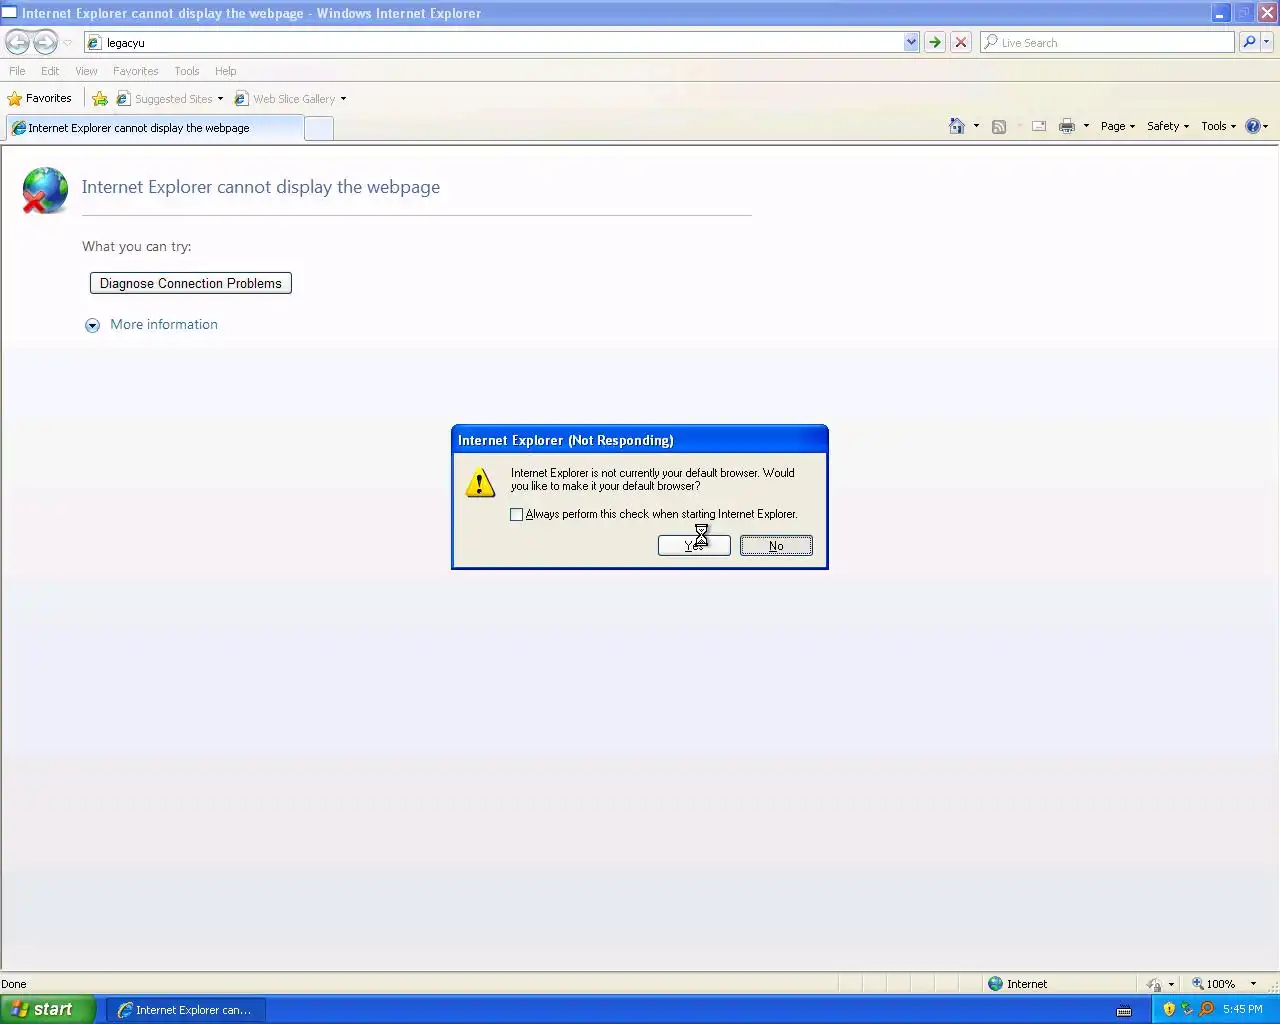
Task: Open the zoom level dropdown arrow
Action: tap(1253, 984)
